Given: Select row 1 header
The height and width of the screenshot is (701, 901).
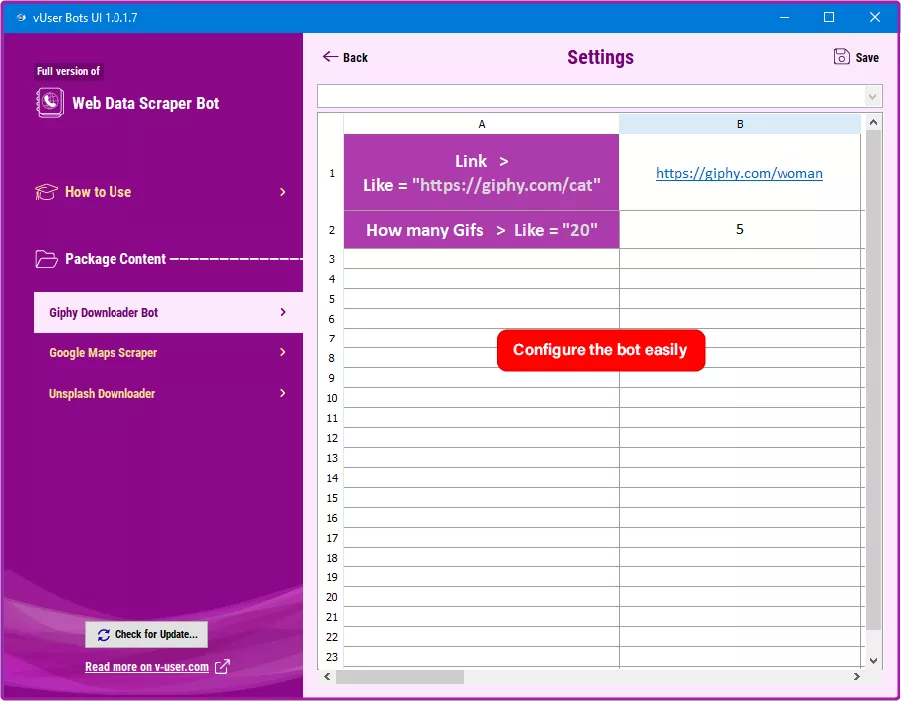Looking at the screenshot, I should [x=332, y=172].
